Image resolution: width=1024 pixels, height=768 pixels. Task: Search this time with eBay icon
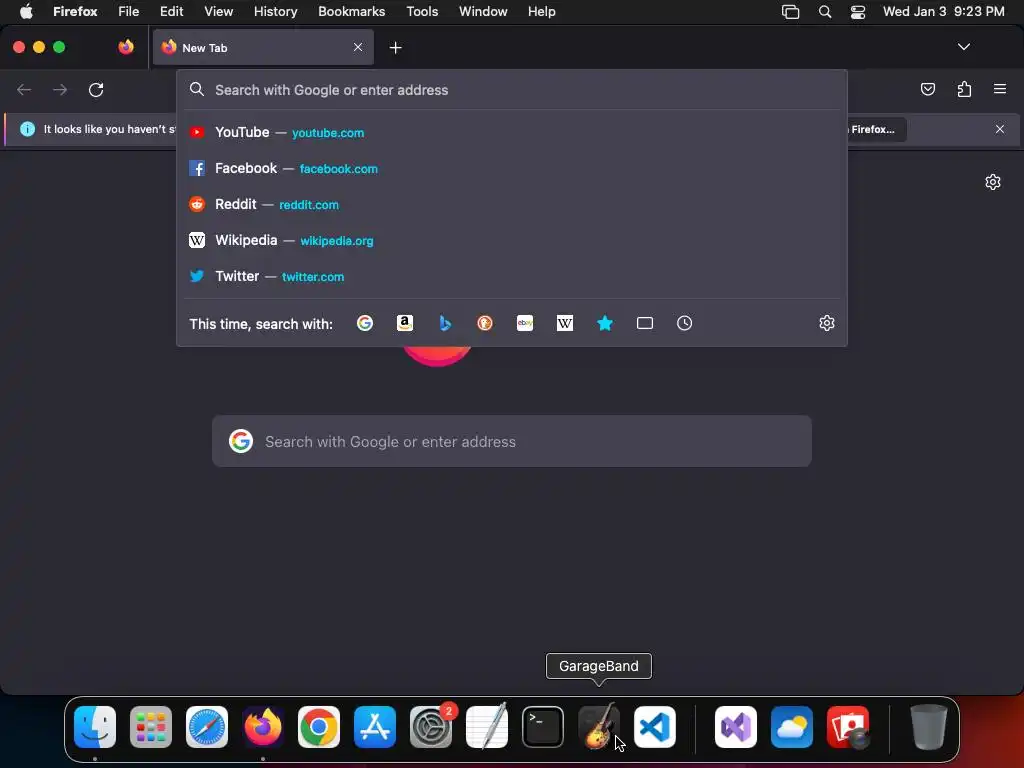tap(525, 323)
